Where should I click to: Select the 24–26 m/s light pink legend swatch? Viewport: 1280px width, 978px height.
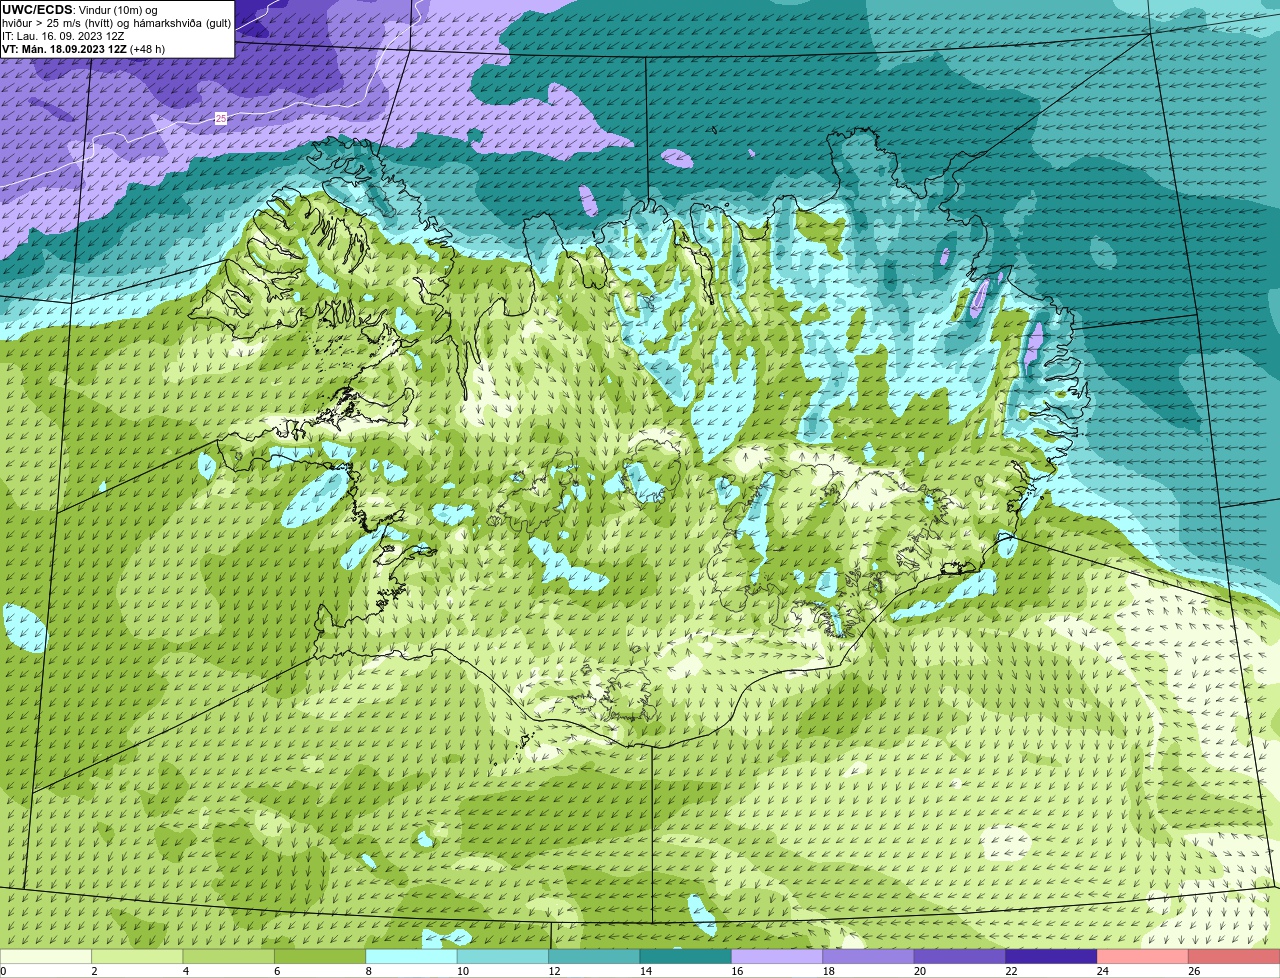(x=1142, y=957)
